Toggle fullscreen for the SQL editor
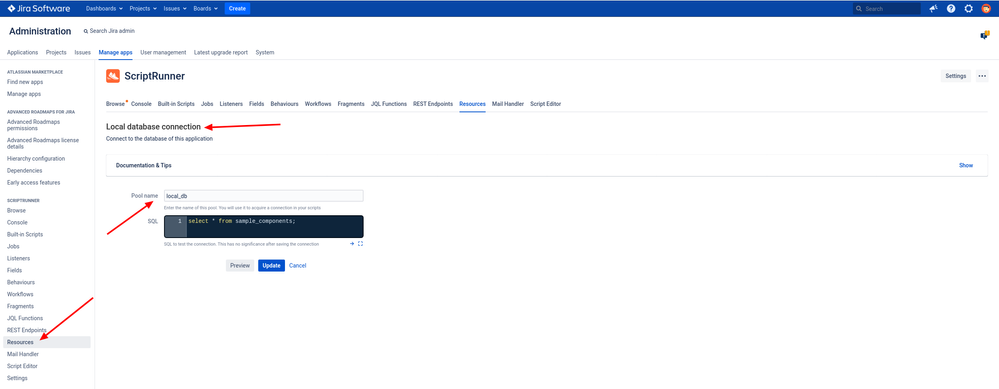The height and width of the screenshot is (389, 999). click(360, 243)
